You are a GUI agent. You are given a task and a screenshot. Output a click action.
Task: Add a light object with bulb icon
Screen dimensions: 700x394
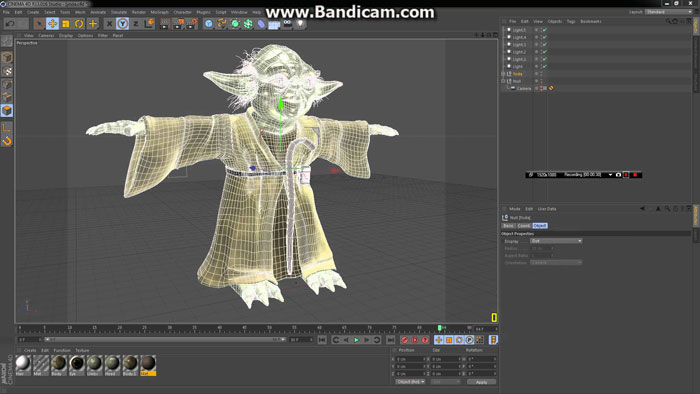(300, 24)
